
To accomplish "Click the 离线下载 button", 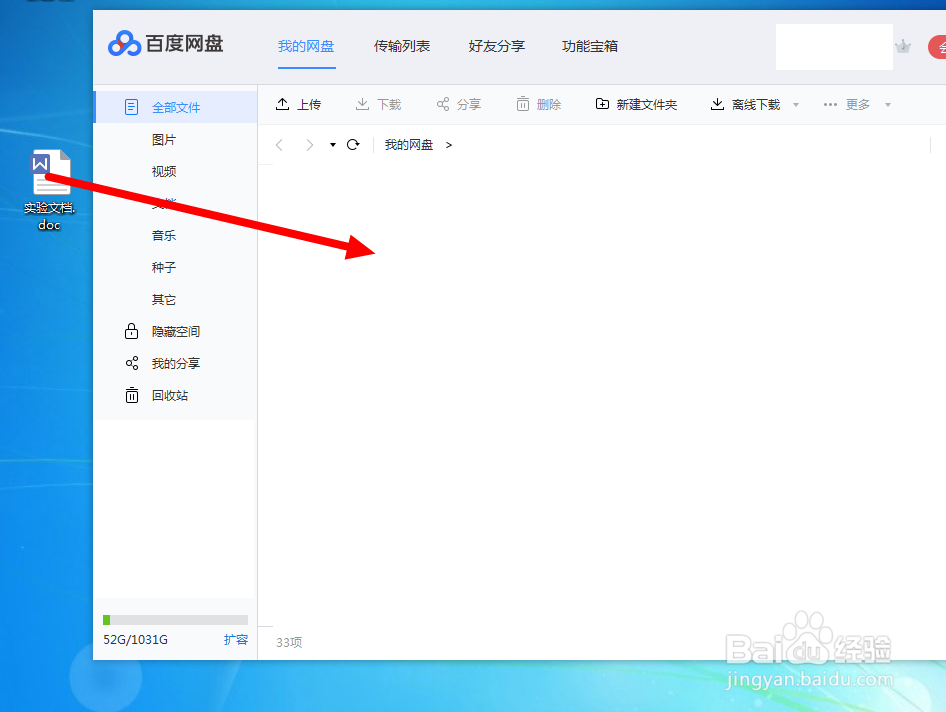I will coord(745,104).
